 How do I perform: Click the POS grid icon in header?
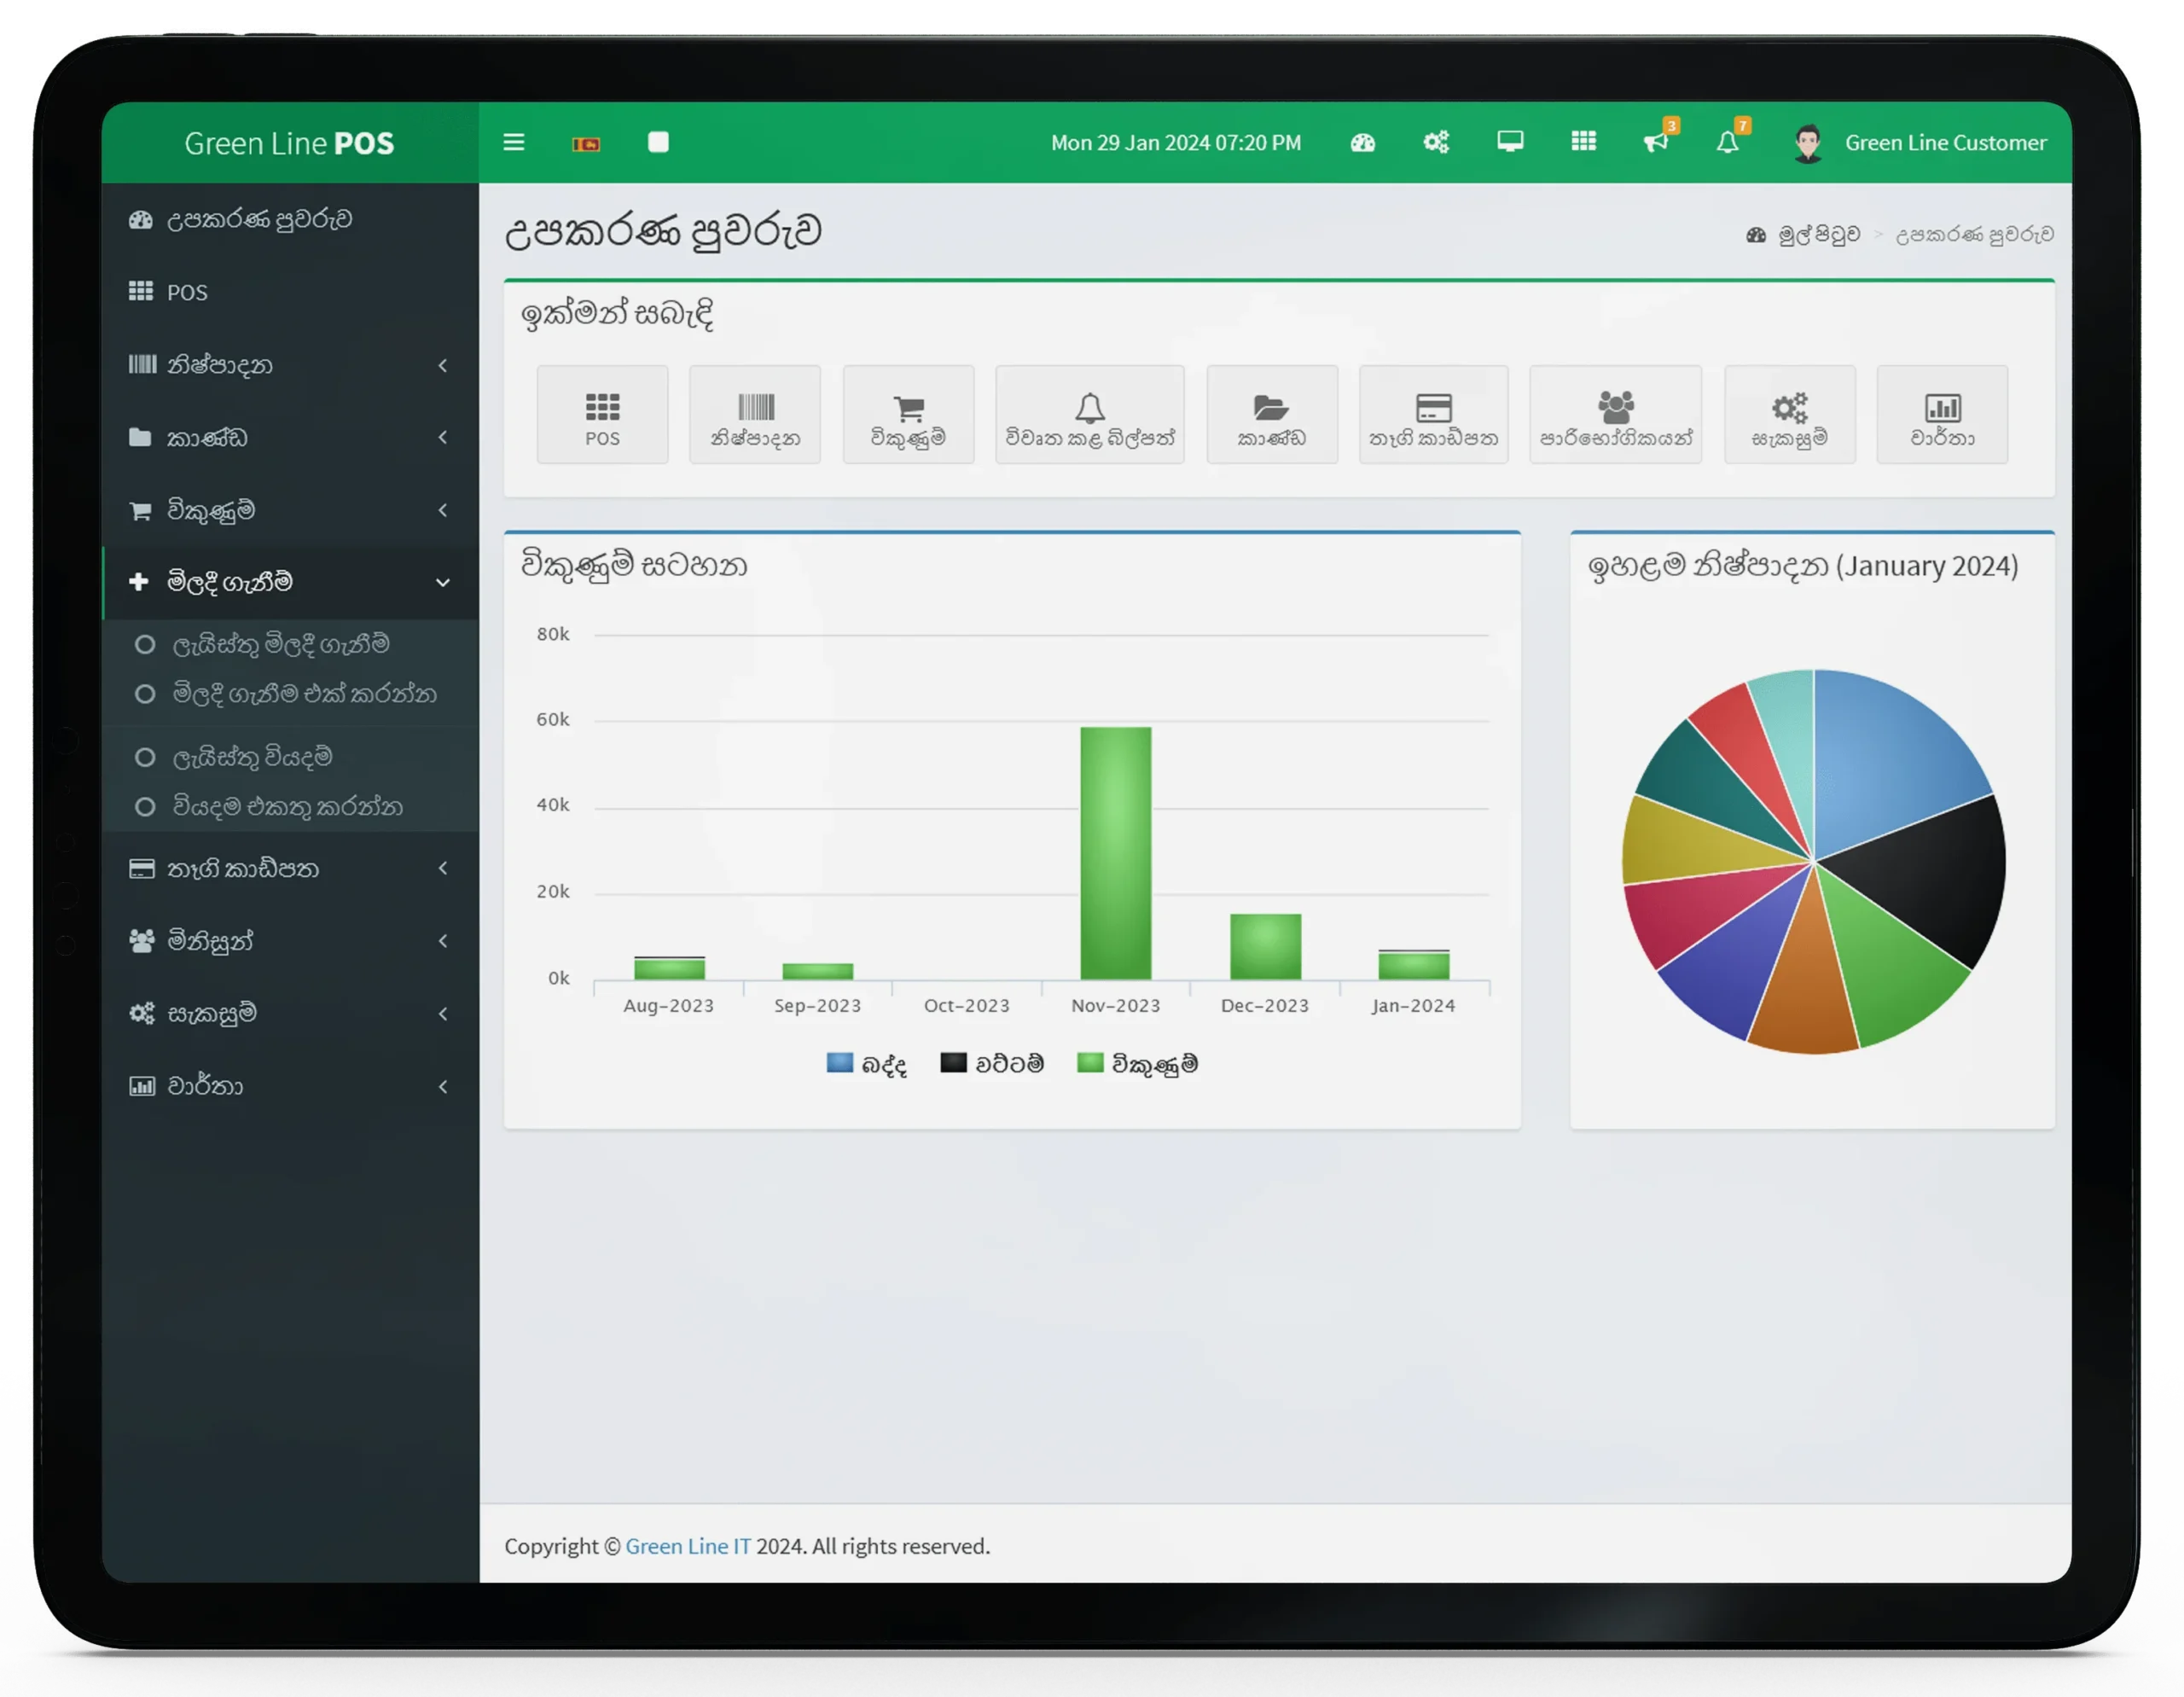pyautogui.click(x=1583, y=141)
